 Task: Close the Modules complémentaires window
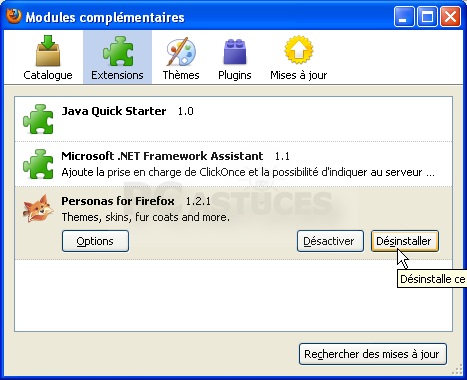coord(451,17)
